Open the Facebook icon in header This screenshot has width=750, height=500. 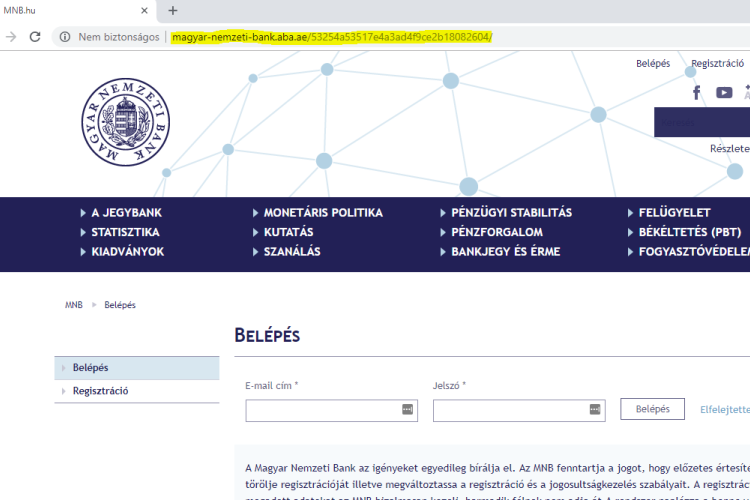[697, 93]
